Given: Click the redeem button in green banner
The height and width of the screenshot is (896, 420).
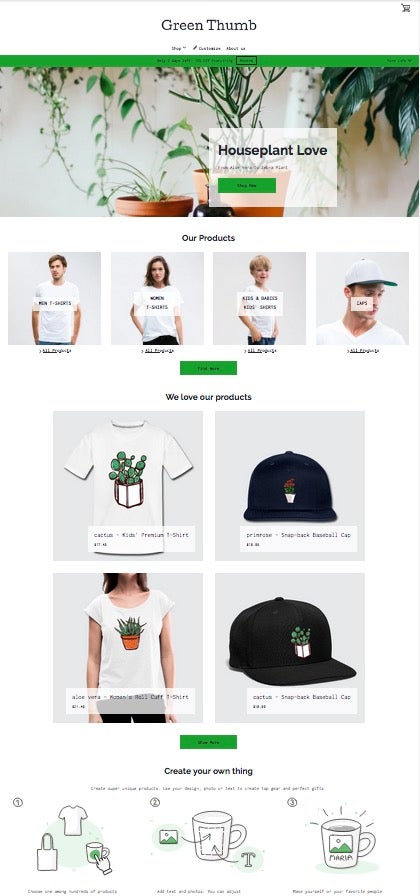Looking at the screenshot, I should (246, 61).
